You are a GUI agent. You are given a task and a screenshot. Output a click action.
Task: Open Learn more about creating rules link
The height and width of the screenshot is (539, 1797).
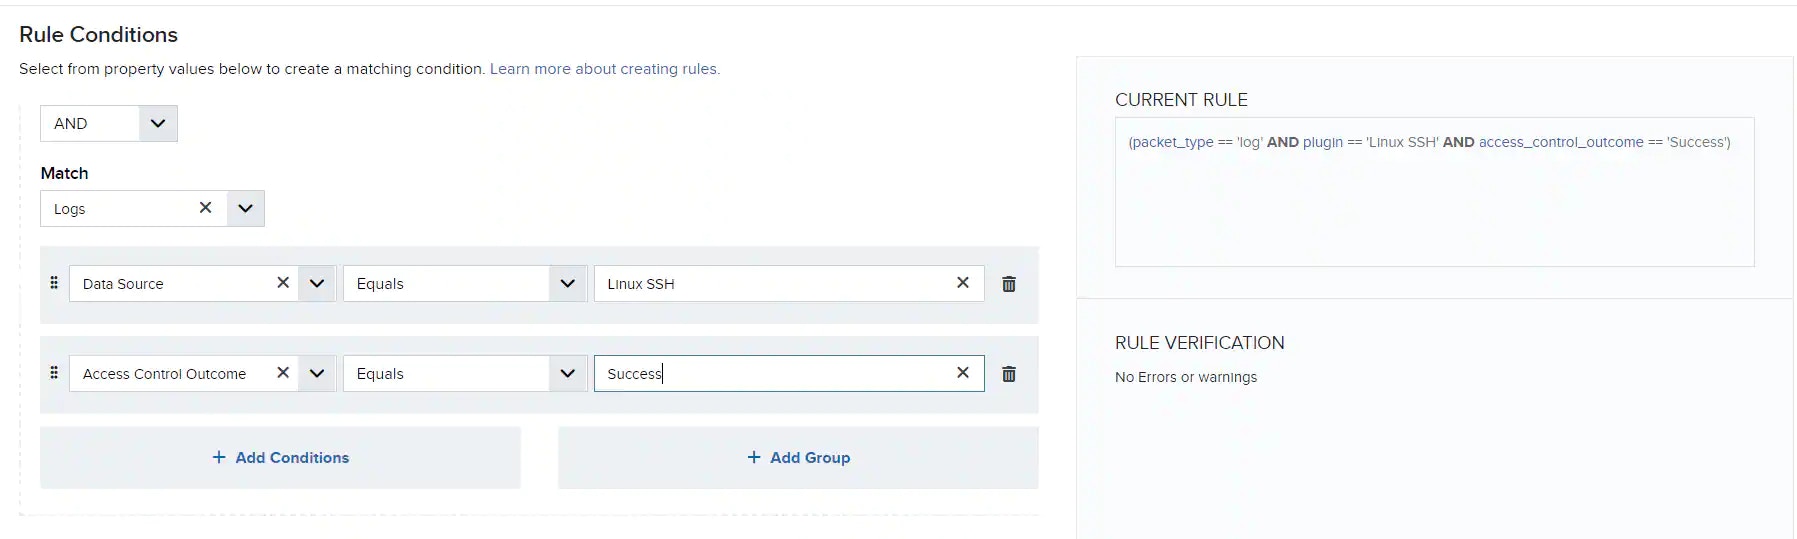[605, 69]
